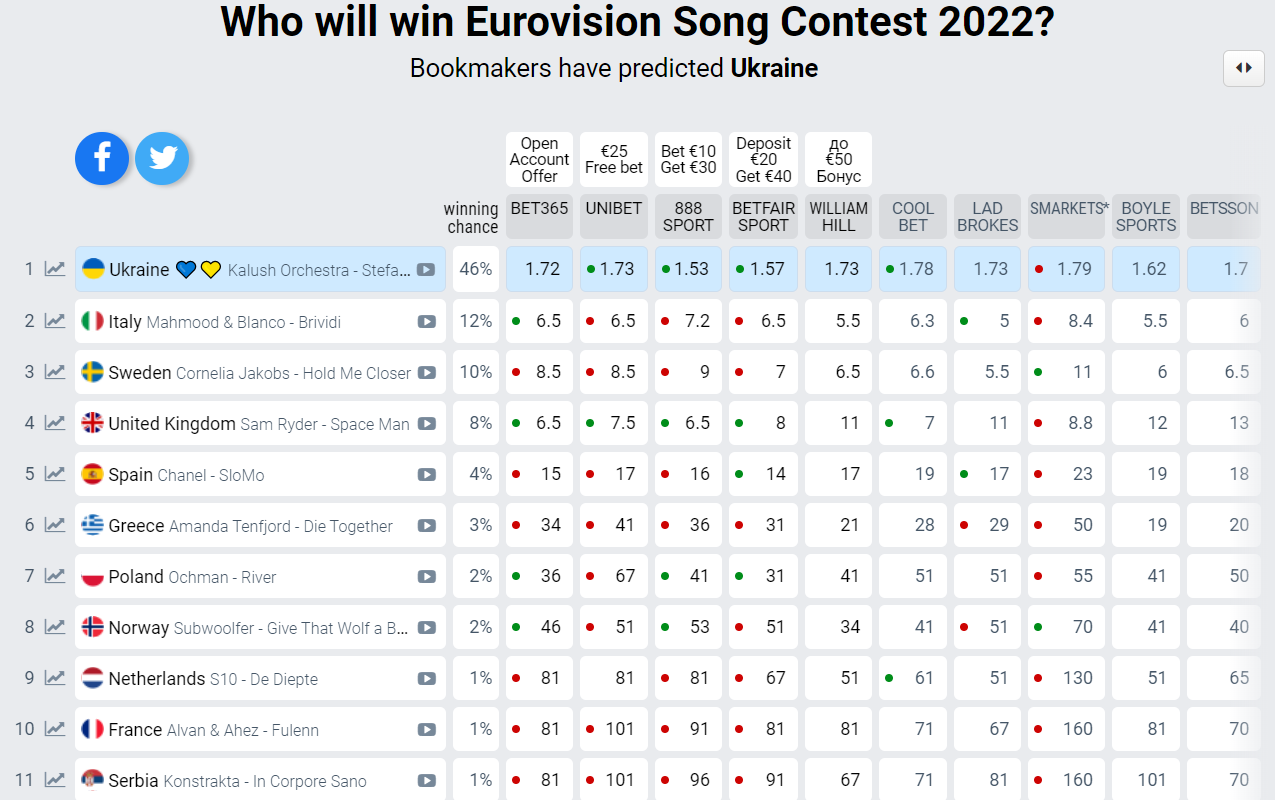1275x800 pixels.
Task: Show the odds trend graph for Spain
Action: (x=55, y=474)
